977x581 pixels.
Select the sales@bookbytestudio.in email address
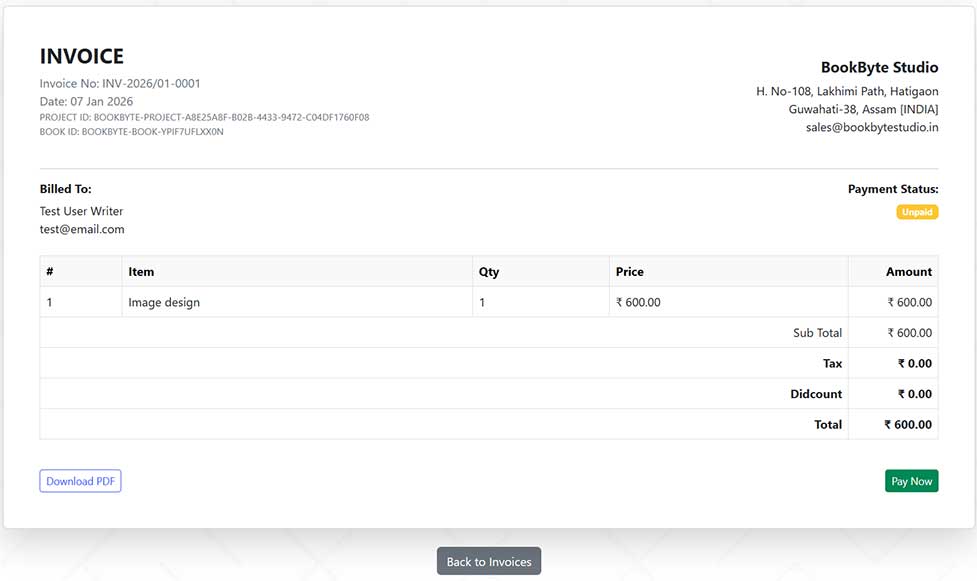[871, 127]
